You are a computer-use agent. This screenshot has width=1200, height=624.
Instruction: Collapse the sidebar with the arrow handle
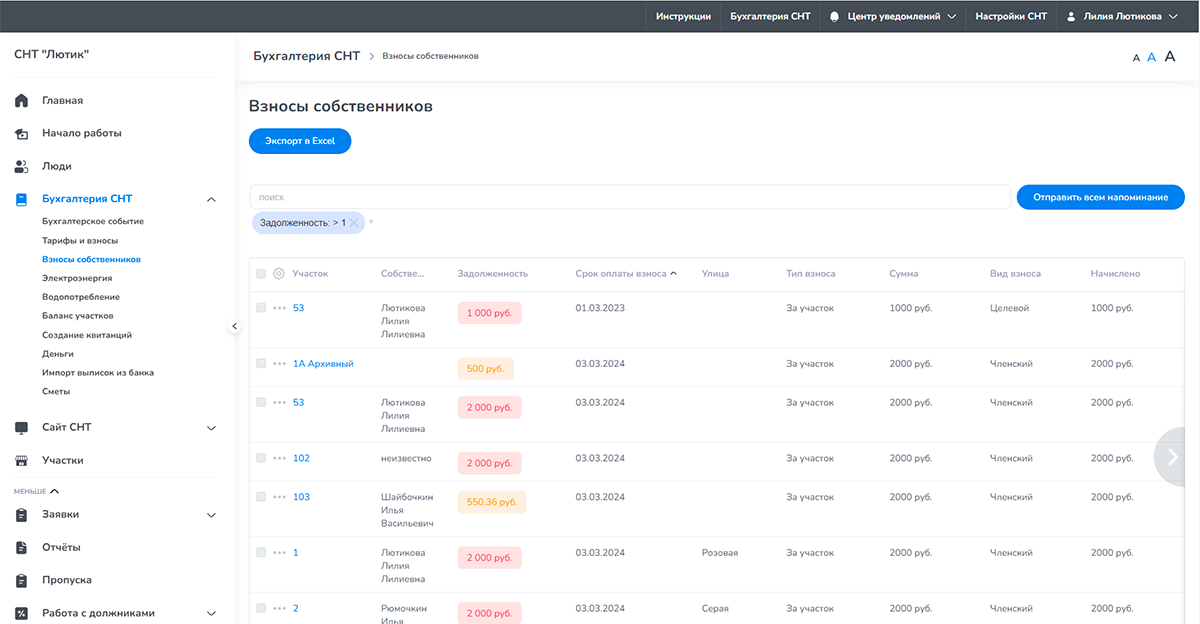pos(234,326)
